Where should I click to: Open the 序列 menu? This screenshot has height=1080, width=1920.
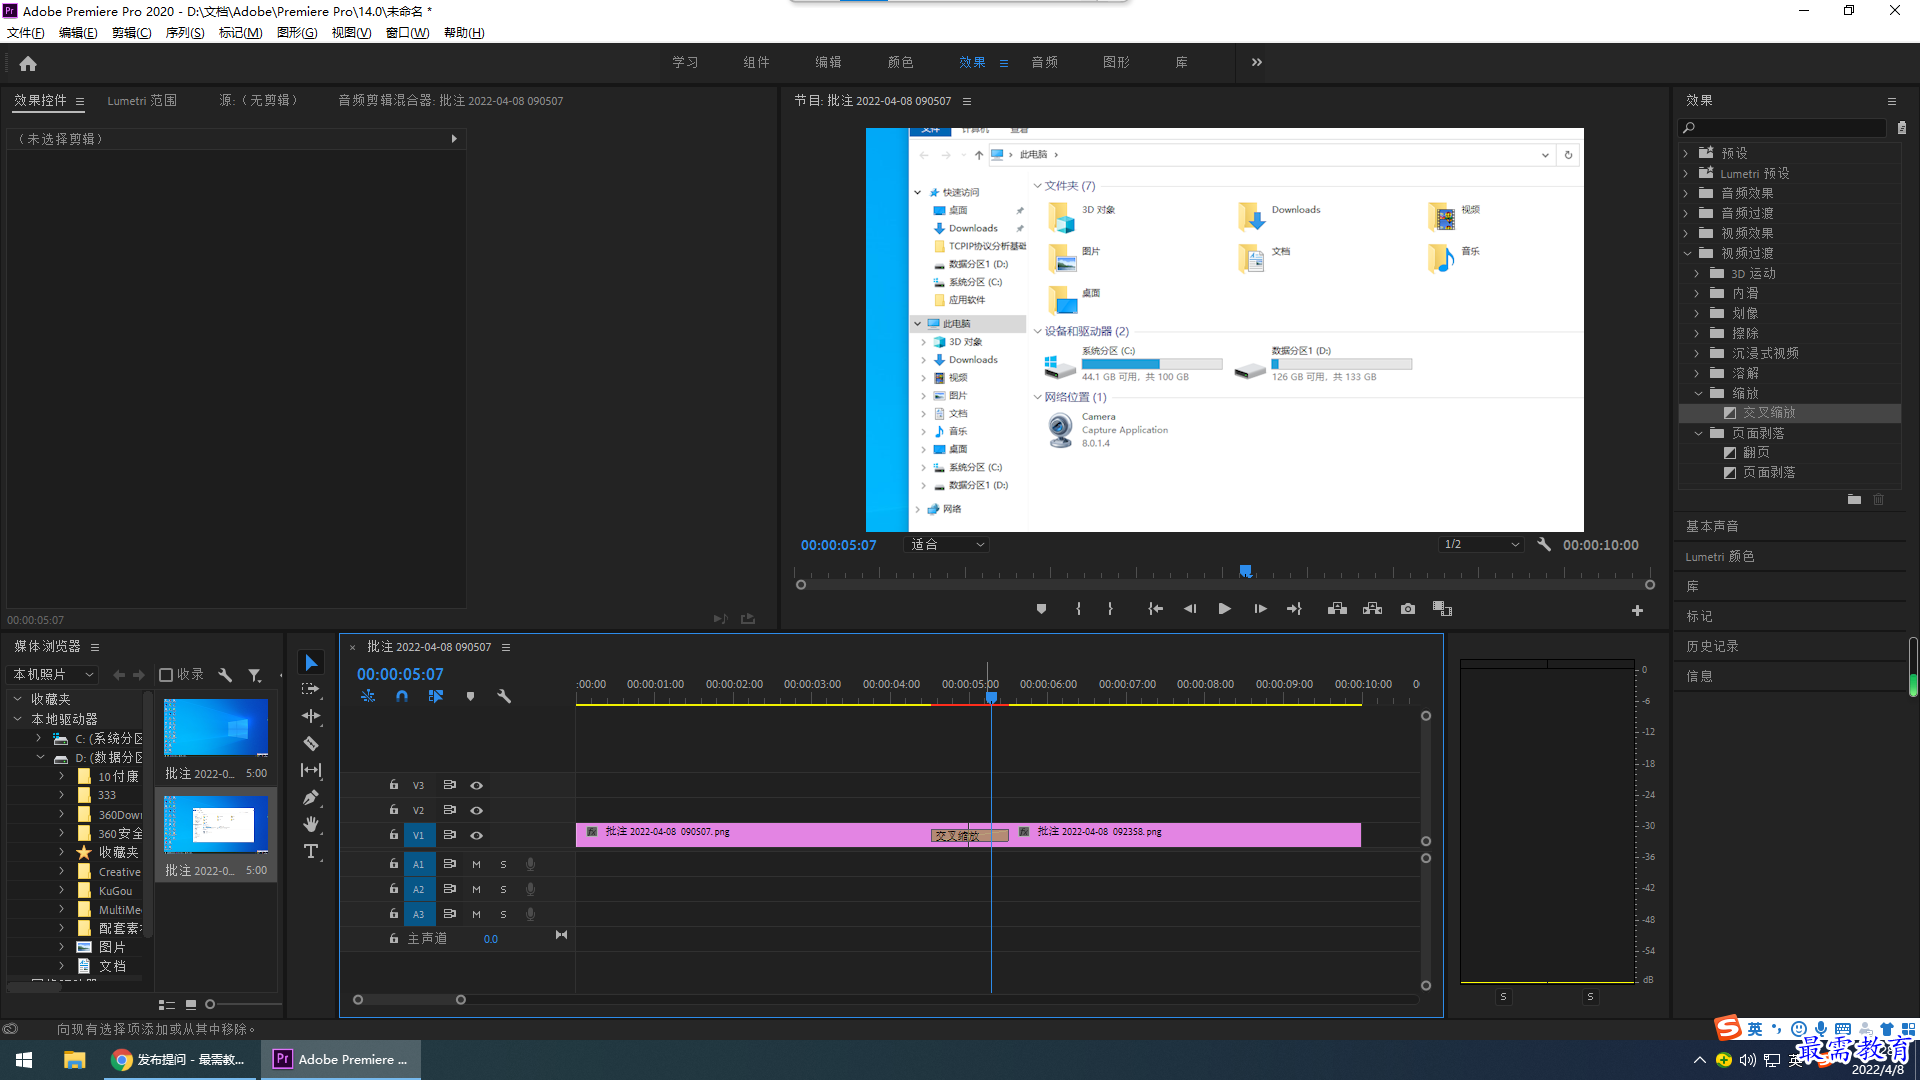[x=185, y=33]
